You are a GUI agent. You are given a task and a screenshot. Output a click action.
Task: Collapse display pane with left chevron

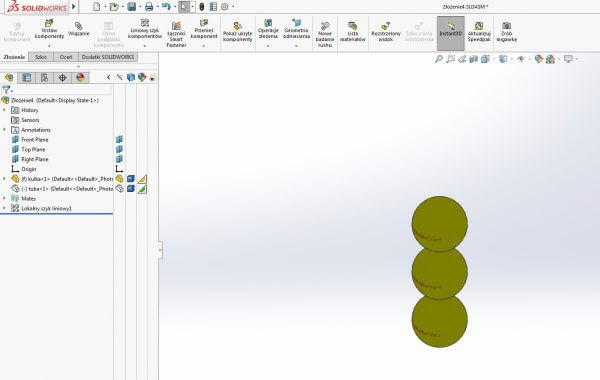pos(109,78)
